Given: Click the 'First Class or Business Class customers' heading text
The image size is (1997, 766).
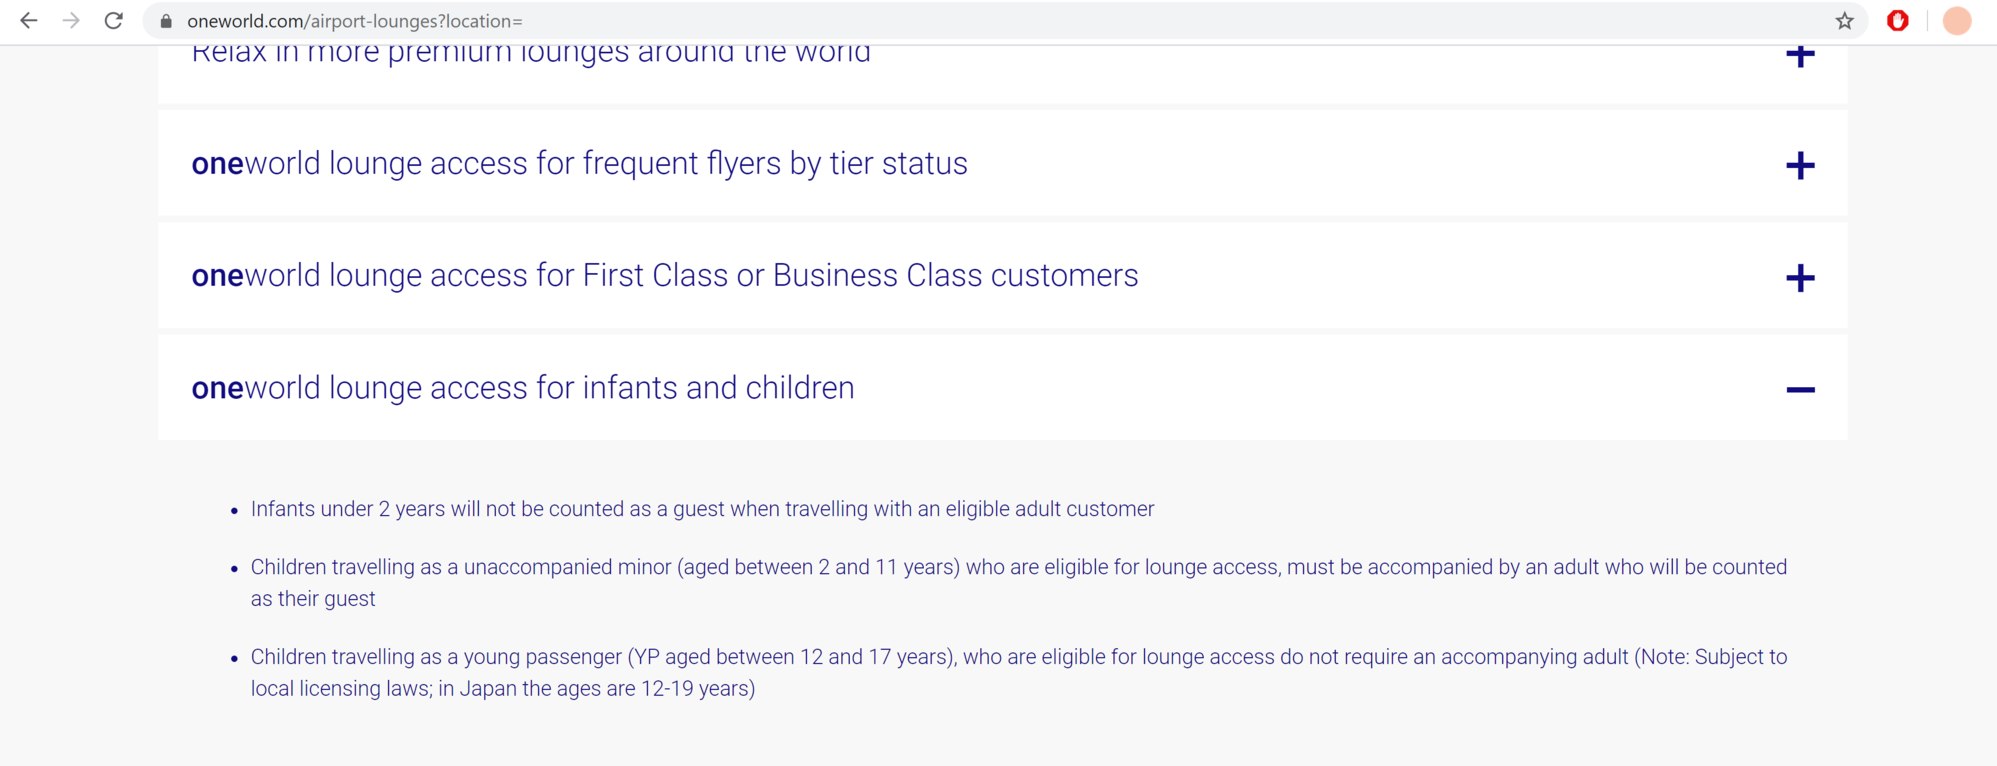Looking at the screenshot, I should pos(664,275).
